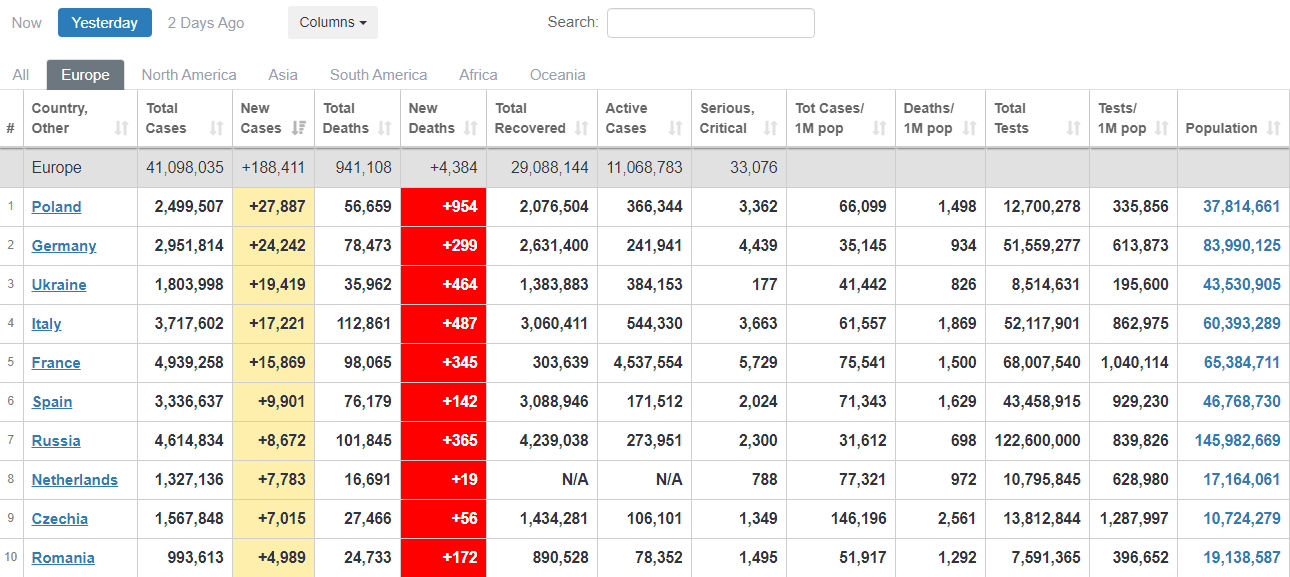Viewport: 1290px width, 577px height.
Task: Click the New Cases sort icon
Action: (298, 129)
